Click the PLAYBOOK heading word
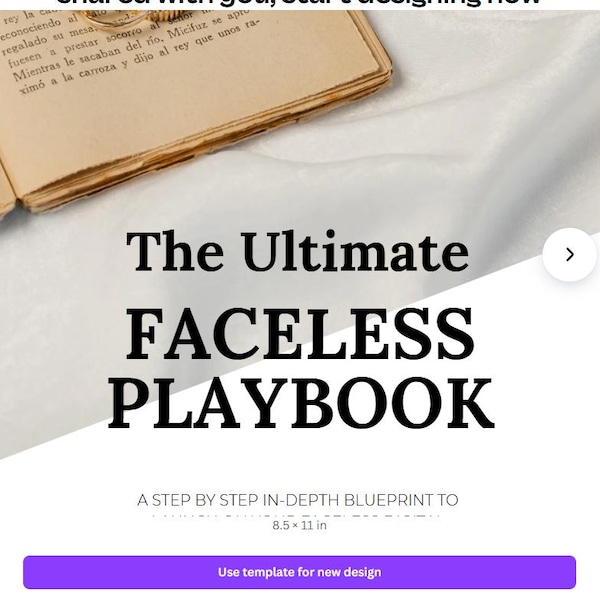600x600 pixels. 302,404
